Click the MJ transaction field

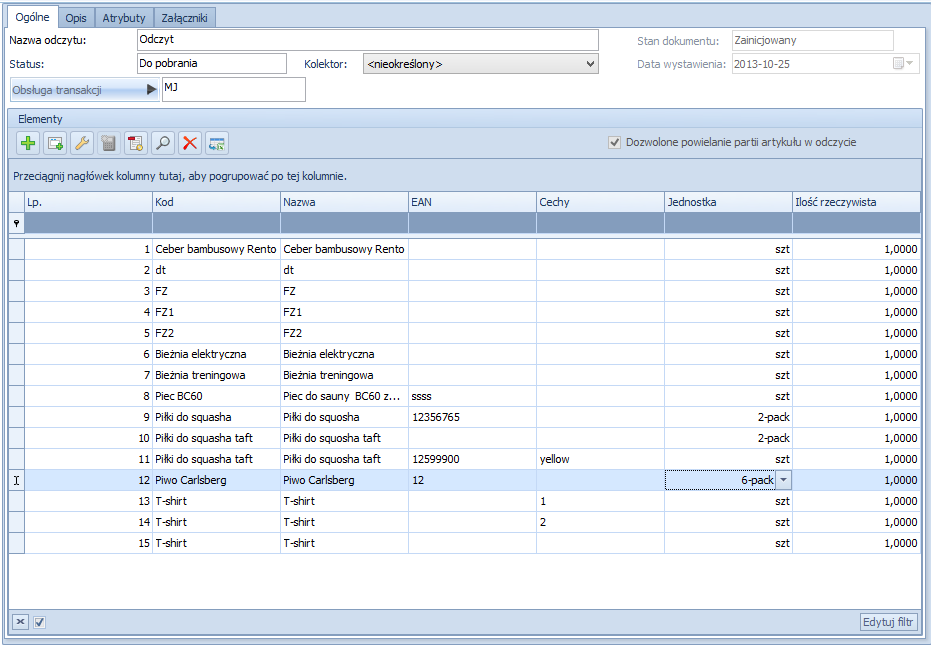(x=233, y=90)
